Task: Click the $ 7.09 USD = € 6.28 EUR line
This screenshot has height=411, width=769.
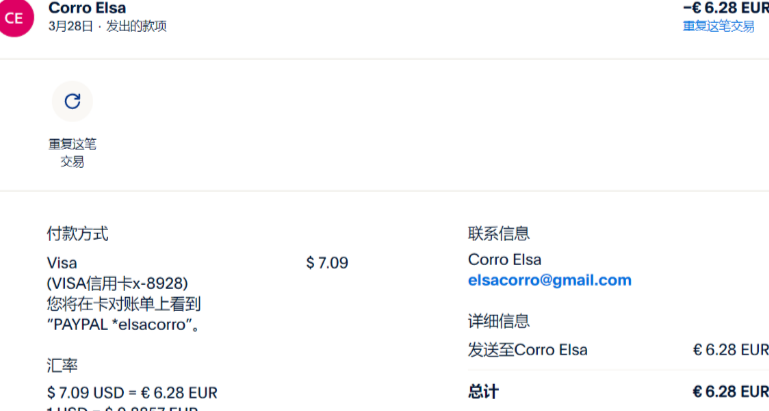Action: (132, 392)
